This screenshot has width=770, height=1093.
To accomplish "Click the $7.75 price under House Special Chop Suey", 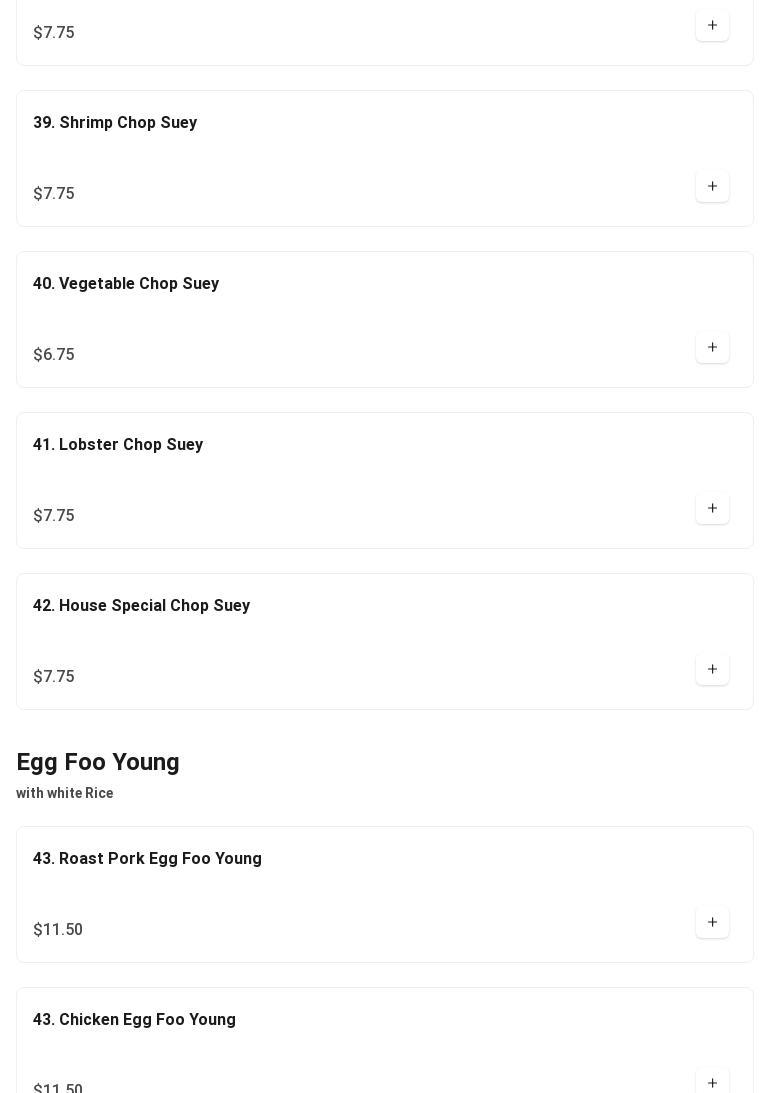I will click(54, 677).
